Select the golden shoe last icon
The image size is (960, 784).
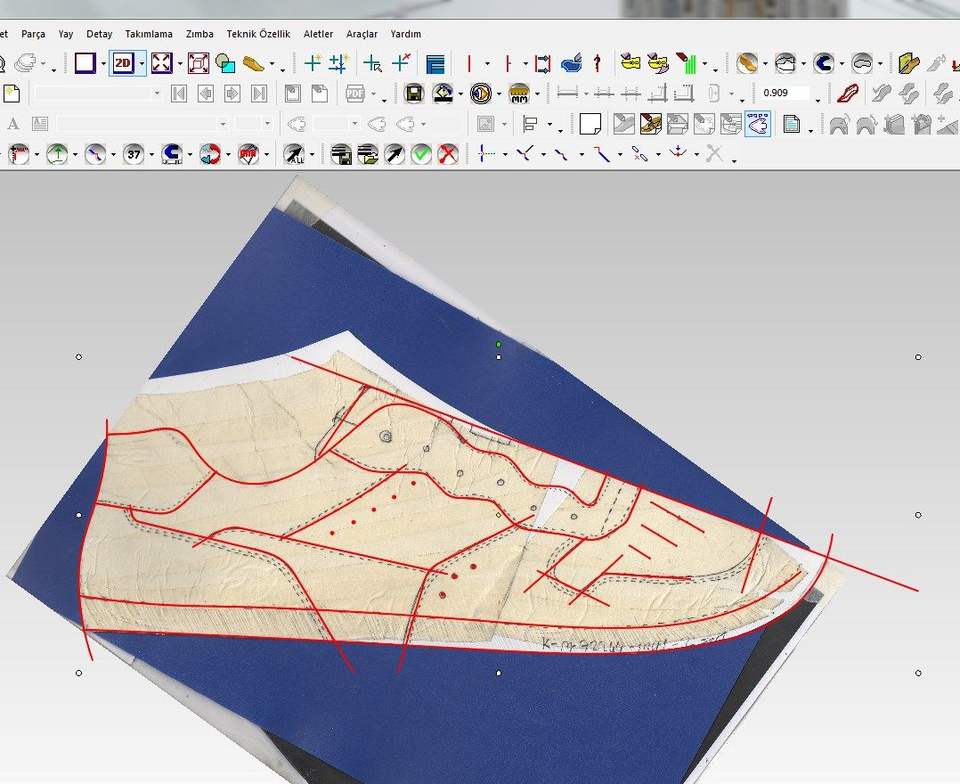pos(253,63)
